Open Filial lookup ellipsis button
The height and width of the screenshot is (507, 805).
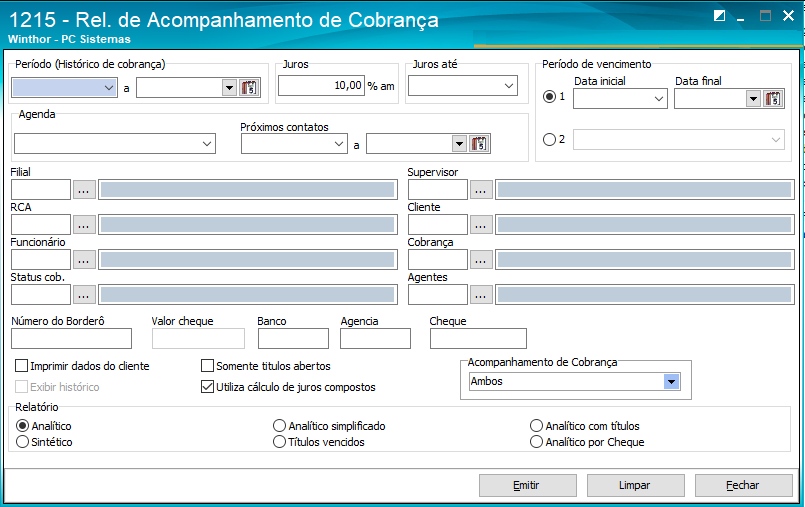click(84, 189)
